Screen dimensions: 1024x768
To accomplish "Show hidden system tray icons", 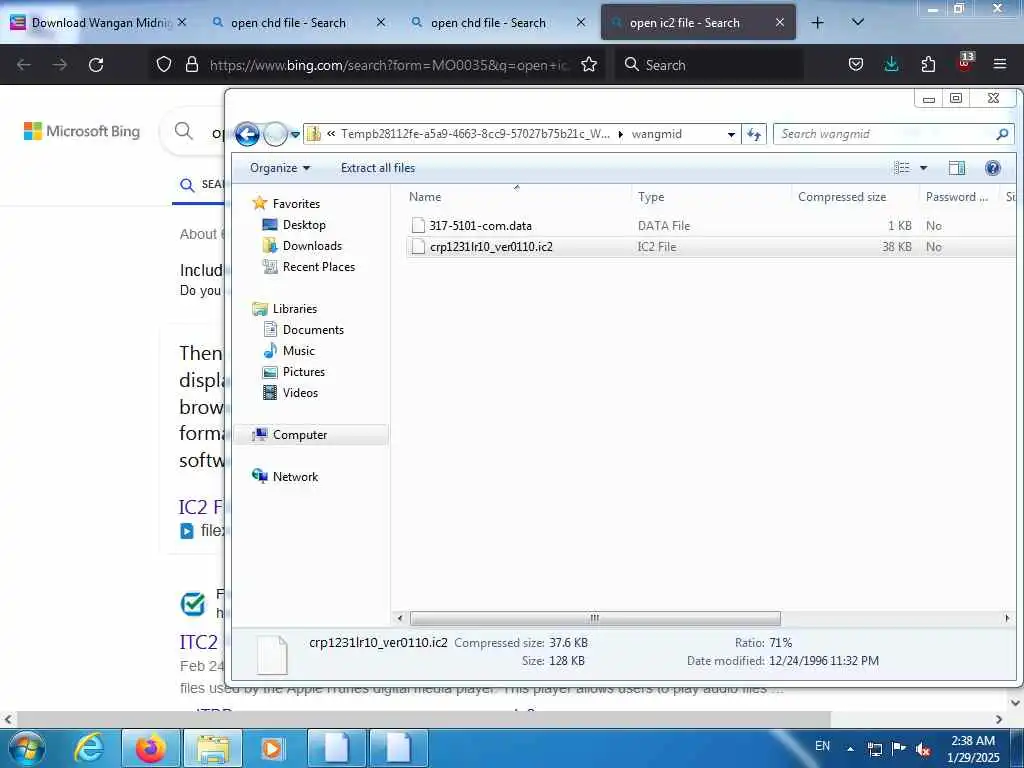I will [x=850, y=749].
